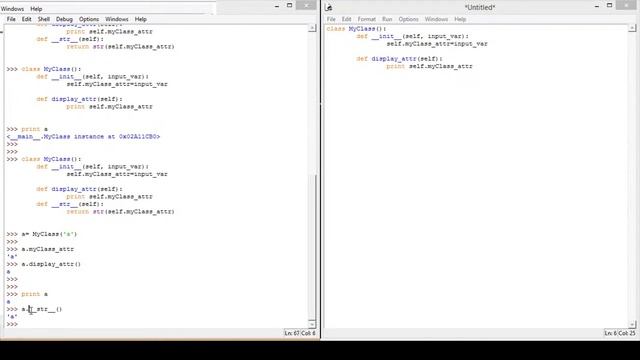Screen dimensions: 640x360
Task: Open Debug menu in Python Shell window
Action: tap(64, 19)
